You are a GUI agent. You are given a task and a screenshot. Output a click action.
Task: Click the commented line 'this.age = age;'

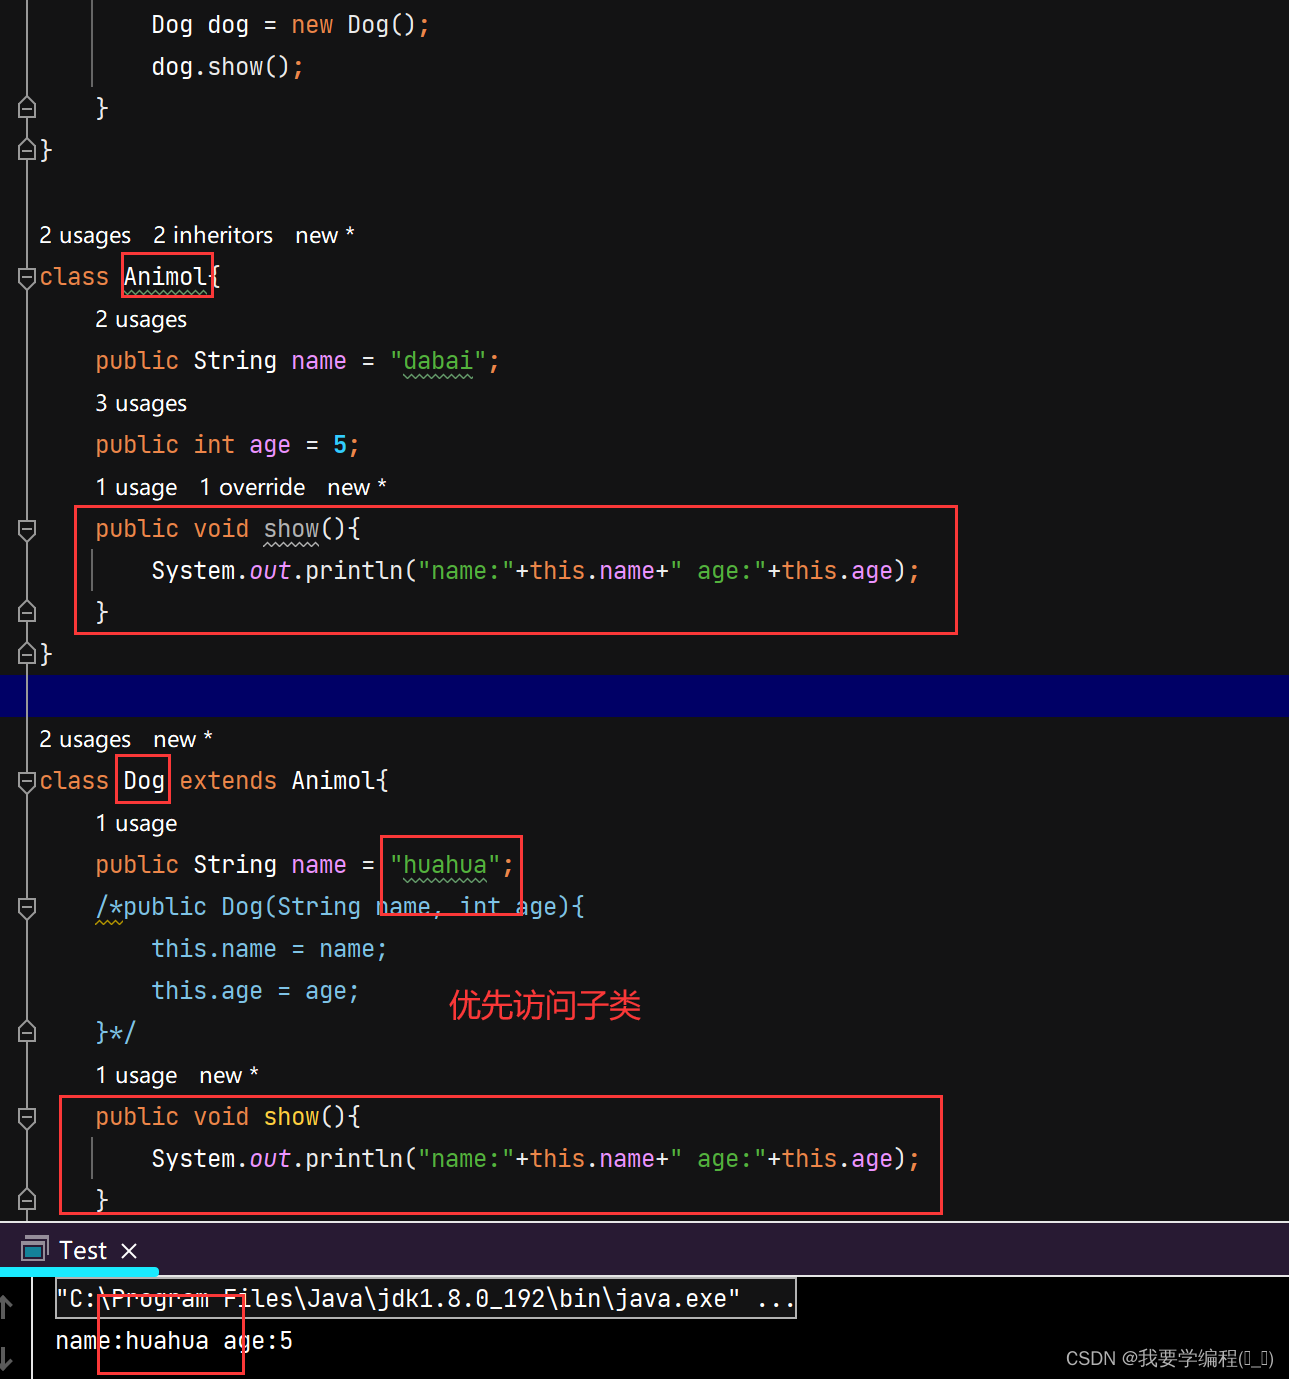pyautogui.click(x=255, y=991)
